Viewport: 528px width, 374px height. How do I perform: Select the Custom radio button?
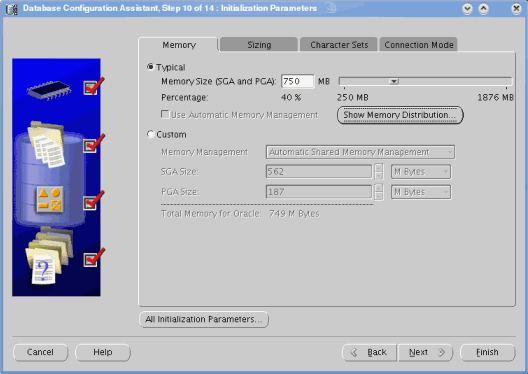[x=151, y=134]
